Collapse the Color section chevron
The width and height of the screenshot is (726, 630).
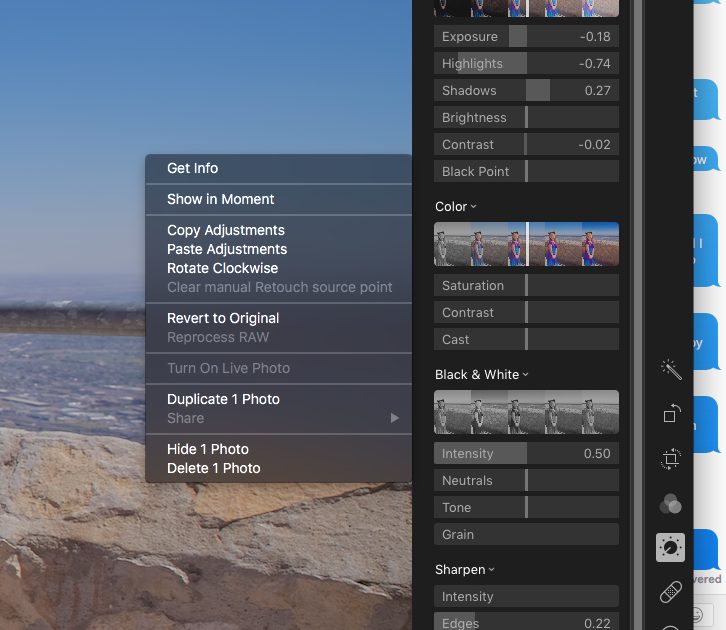coord(473,206)
